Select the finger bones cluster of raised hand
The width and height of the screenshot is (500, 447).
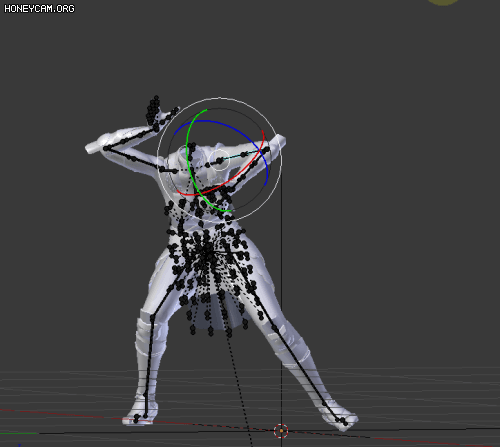point(153,112)
